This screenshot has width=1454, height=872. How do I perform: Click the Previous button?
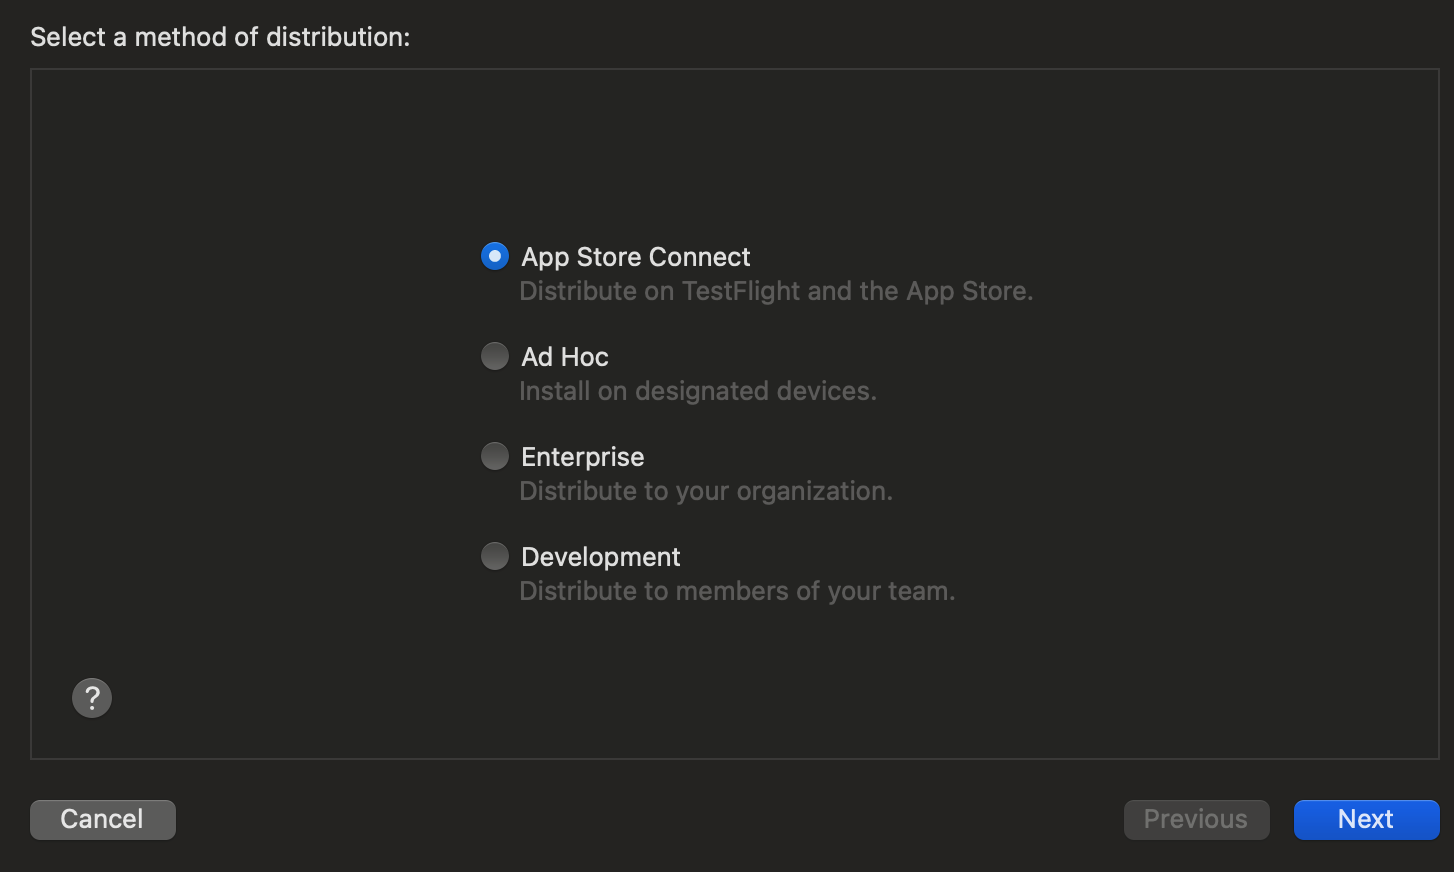click(1197, 819)
